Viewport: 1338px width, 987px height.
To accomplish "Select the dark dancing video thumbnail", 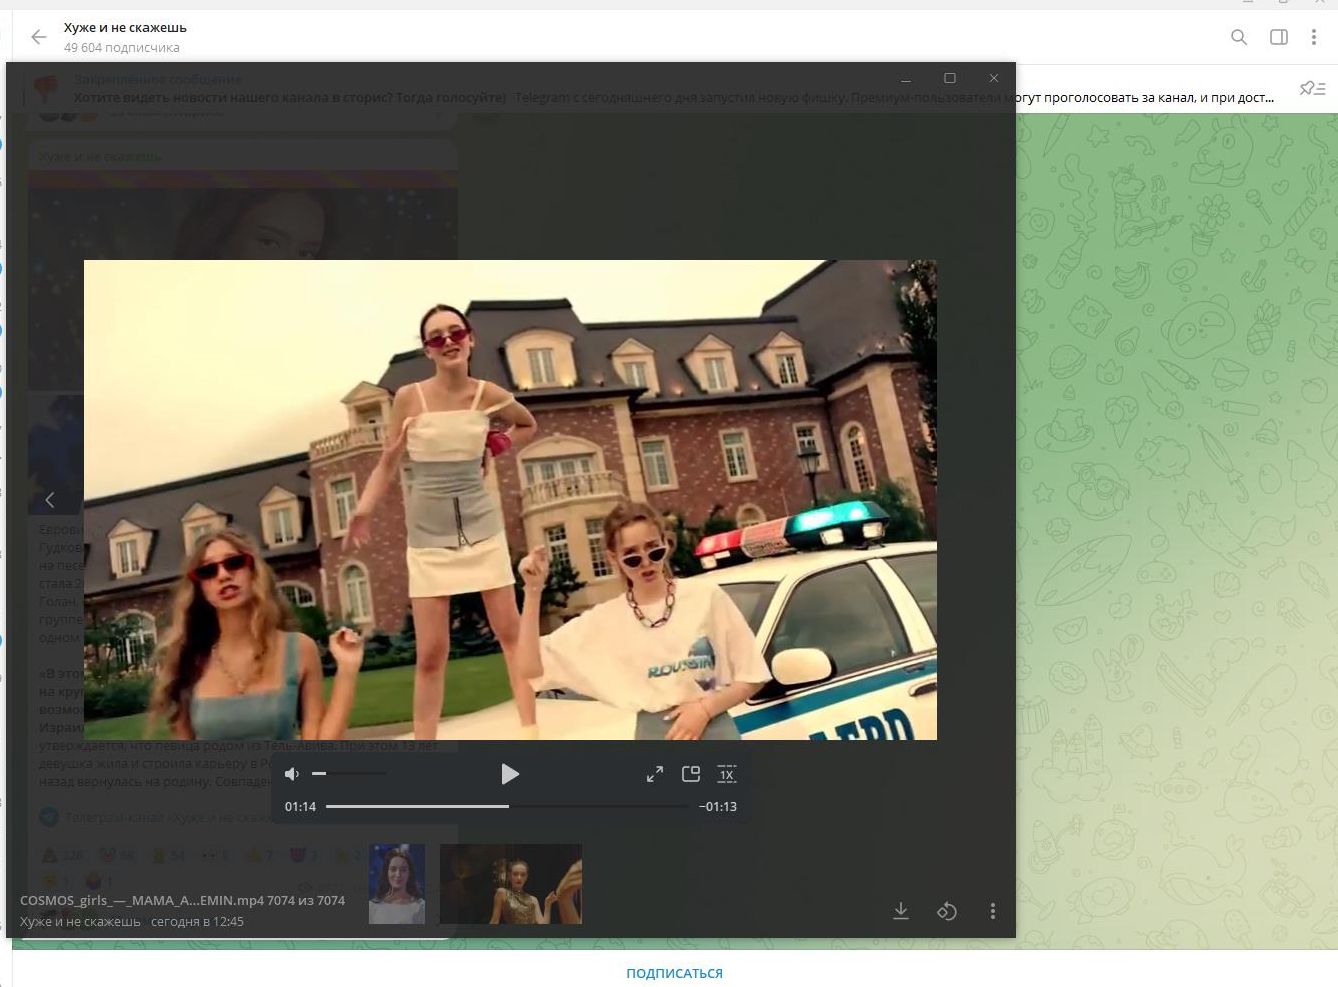I will coord(511,884).
